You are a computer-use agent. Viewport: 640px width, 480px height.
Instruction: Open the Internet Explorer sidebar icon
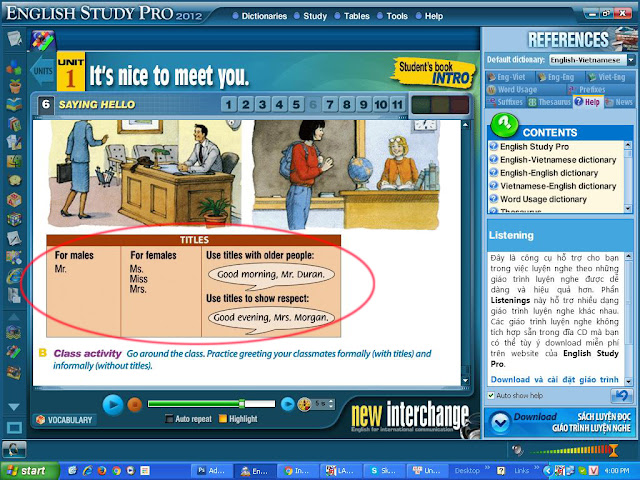(x=14, y=276)
